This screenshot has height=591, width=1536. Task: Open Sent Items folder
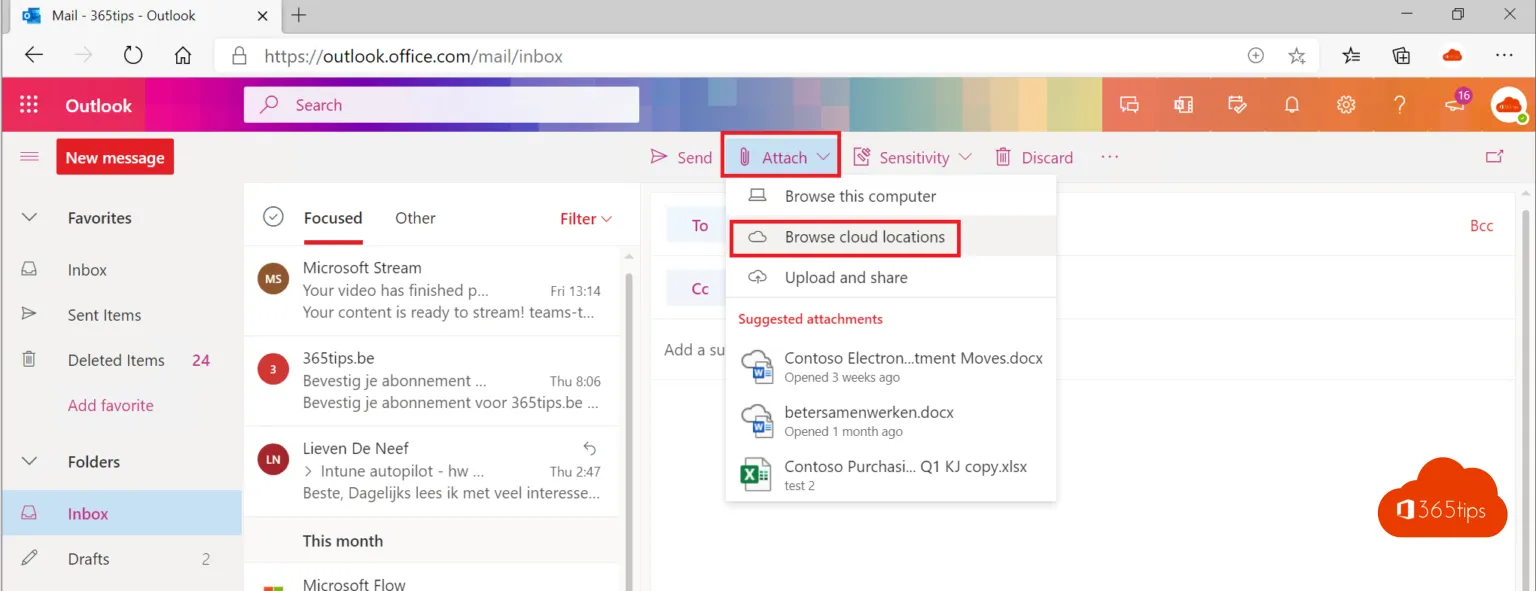click(x=122, y=315)
